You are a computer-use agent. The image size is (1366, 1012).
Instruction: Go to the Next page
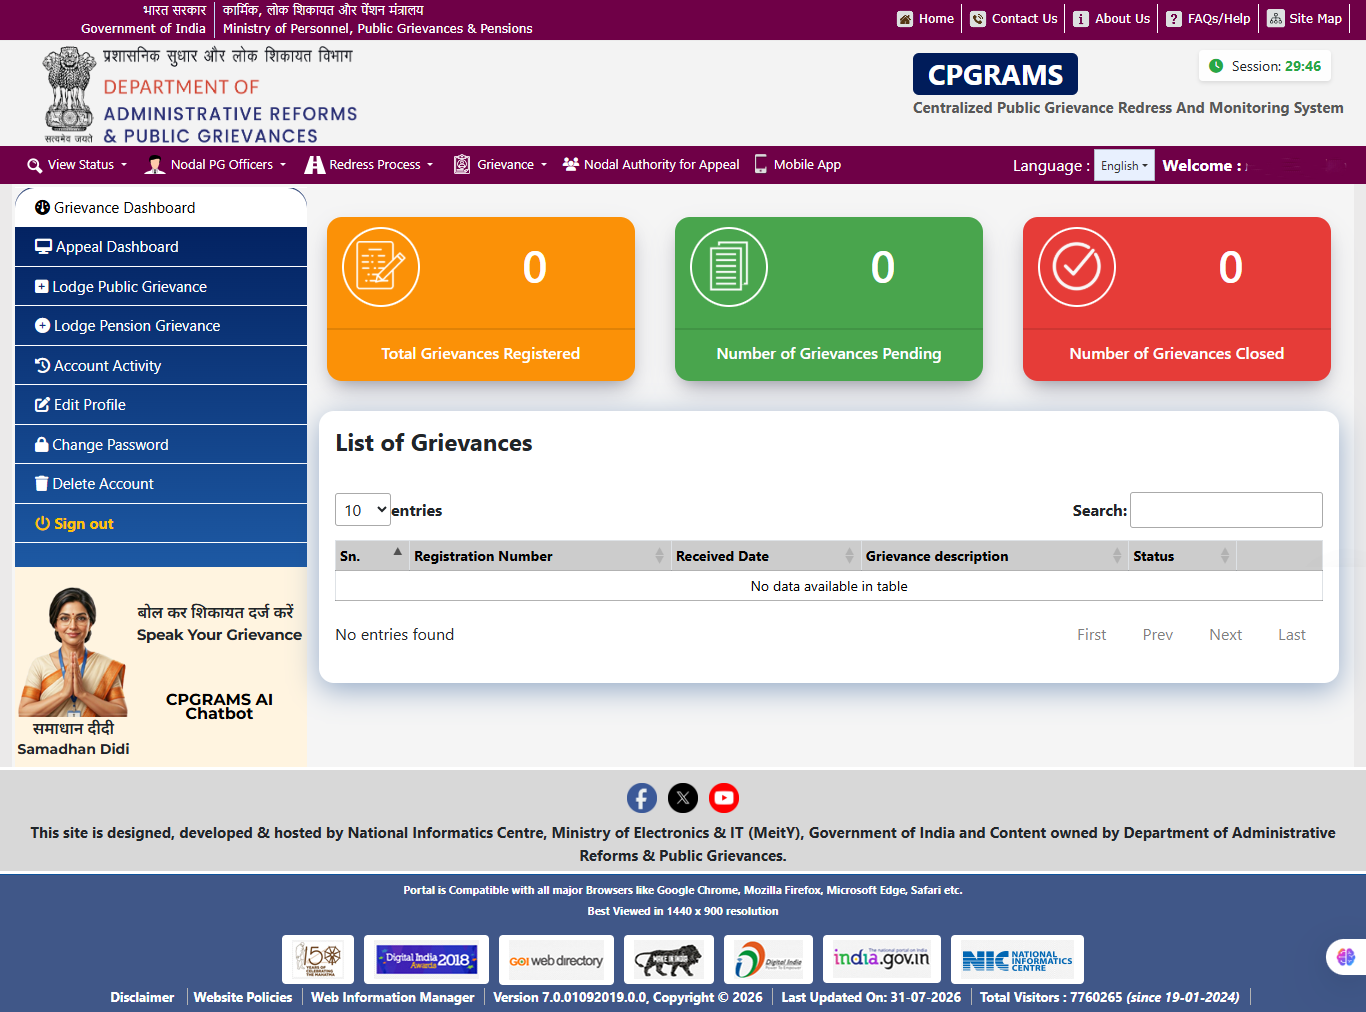tap(1226, 635)
